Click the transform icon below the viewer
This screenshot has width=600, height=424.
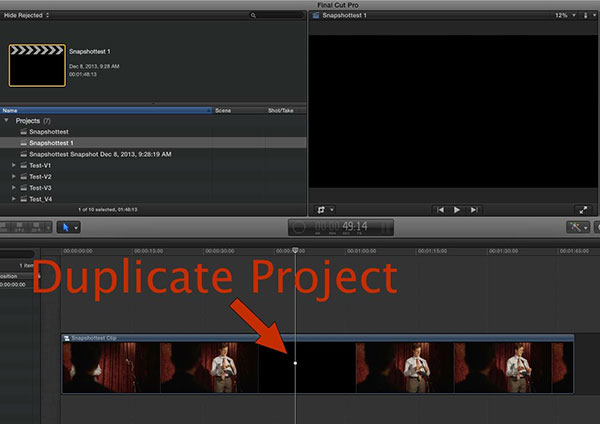321,210
